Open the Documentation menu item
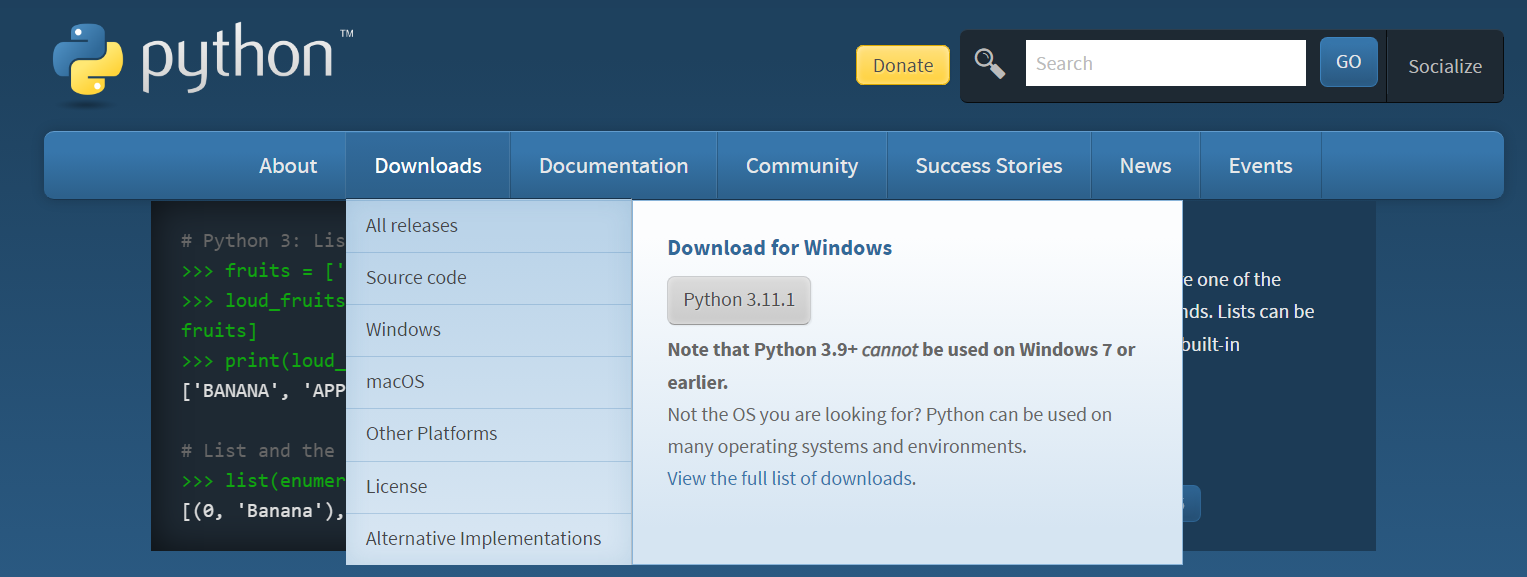 (613, 166)
